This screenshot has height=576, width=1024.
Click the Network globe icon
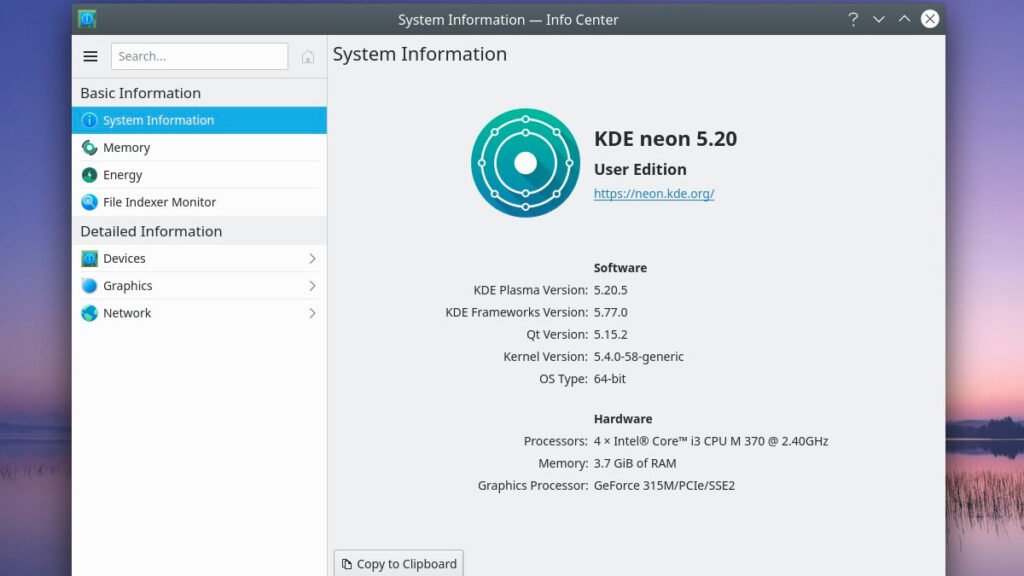[89, 313]
